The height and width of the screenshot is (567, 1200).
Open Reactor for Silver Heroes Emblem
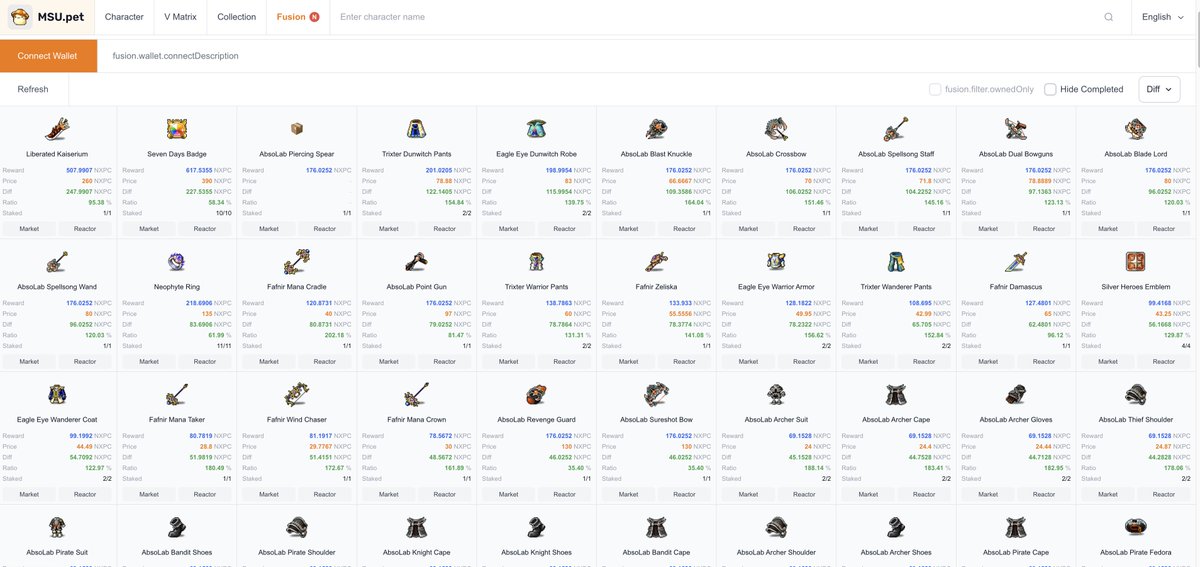pos(1164,361)
